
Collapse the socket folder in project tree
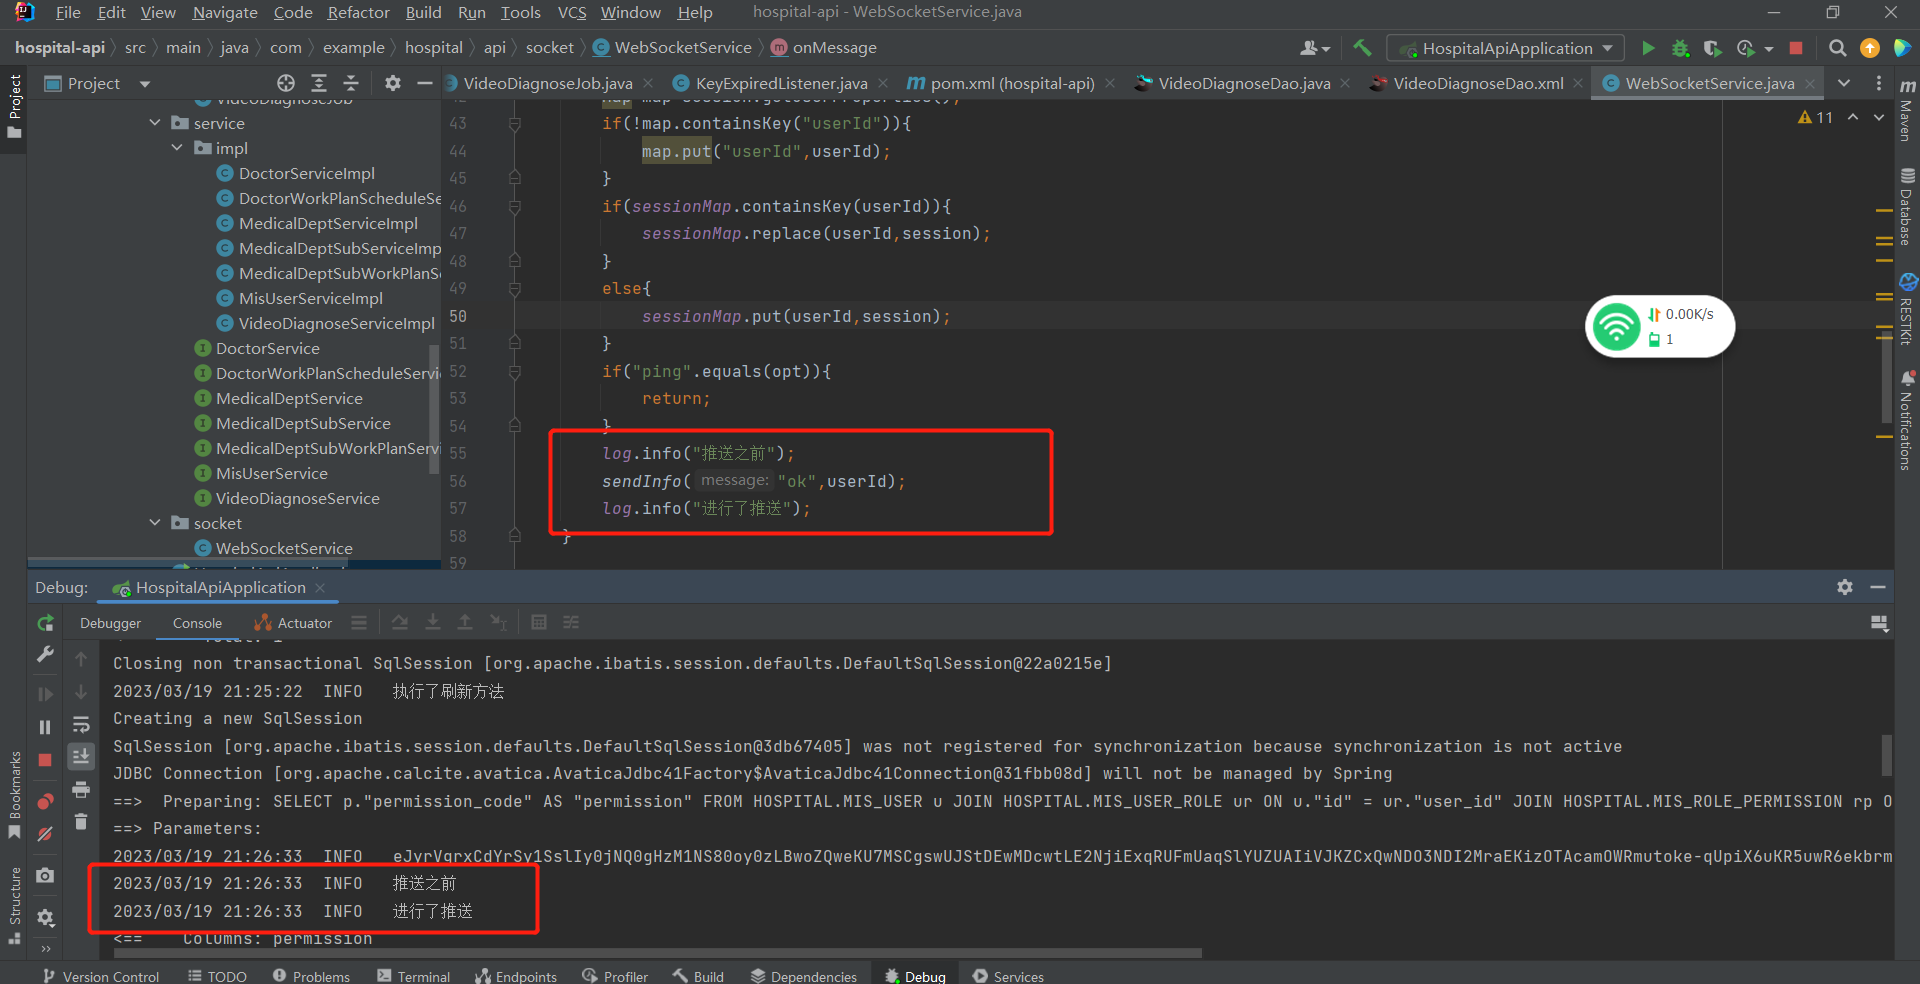pyautogui.click(x=155, y=523)
